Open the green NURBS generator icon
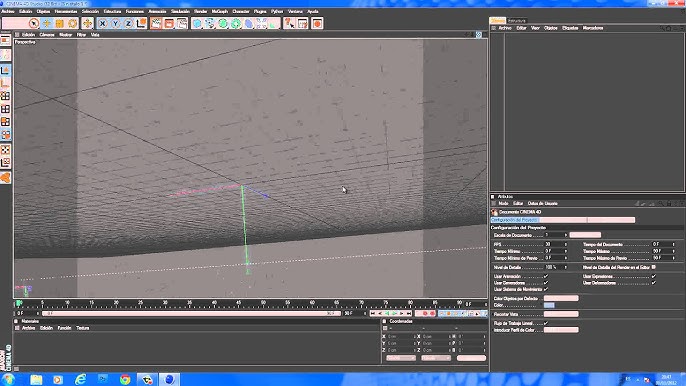 (x=223, y=23)
